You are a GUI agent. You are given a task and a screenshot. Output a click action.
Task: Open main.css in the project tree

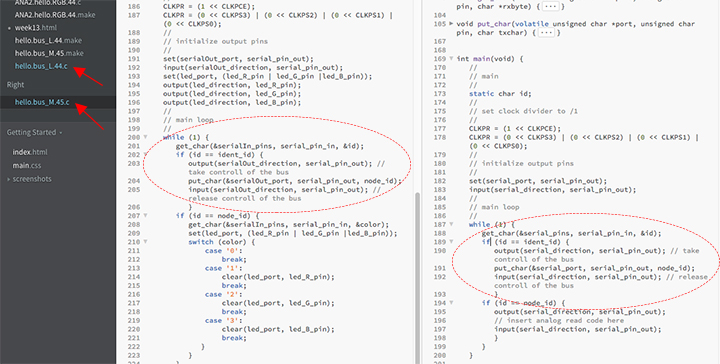point(27,165)
